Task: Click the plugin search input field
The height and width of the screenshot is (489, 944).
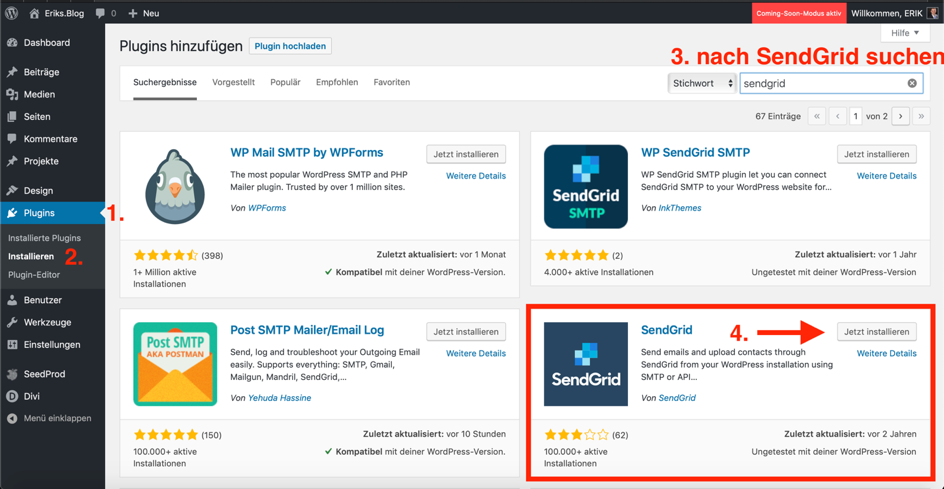Action: pos(831,84)
